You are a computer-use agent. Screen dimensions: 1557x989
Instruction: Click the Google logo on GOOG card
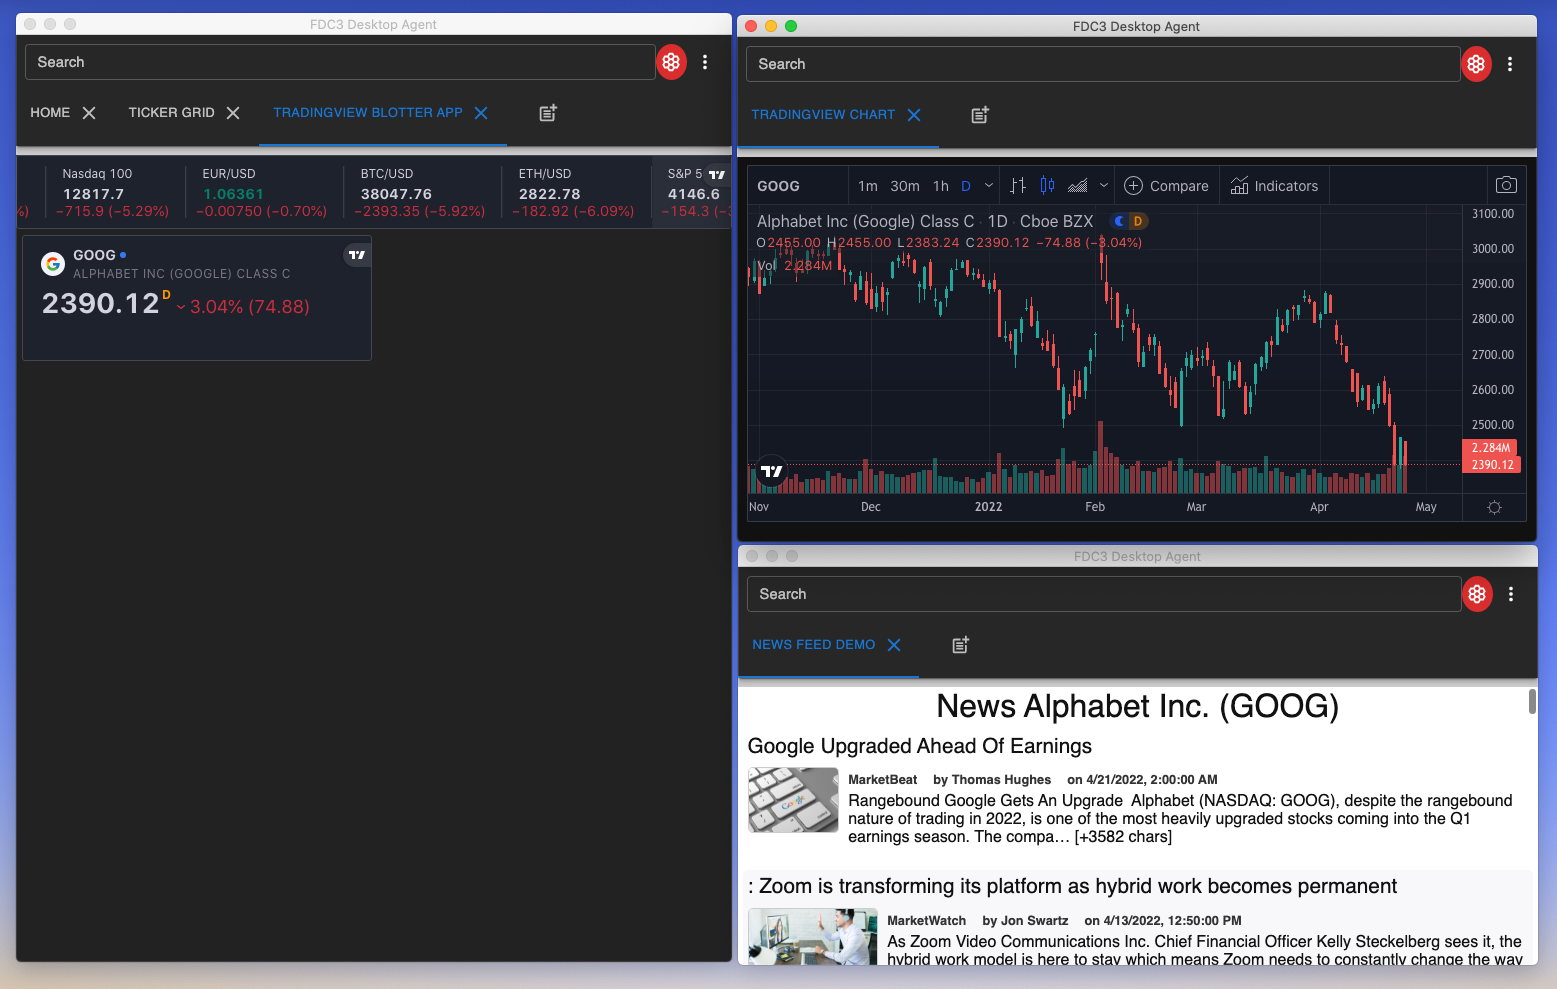[x=53, y=264]
